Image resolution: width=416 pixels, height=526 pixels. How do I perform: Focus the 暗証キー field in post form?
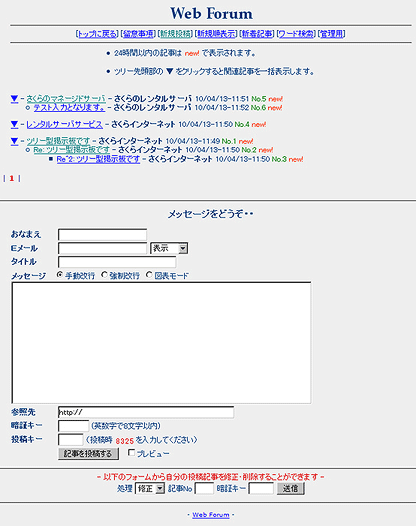click(x=73, y=426)
